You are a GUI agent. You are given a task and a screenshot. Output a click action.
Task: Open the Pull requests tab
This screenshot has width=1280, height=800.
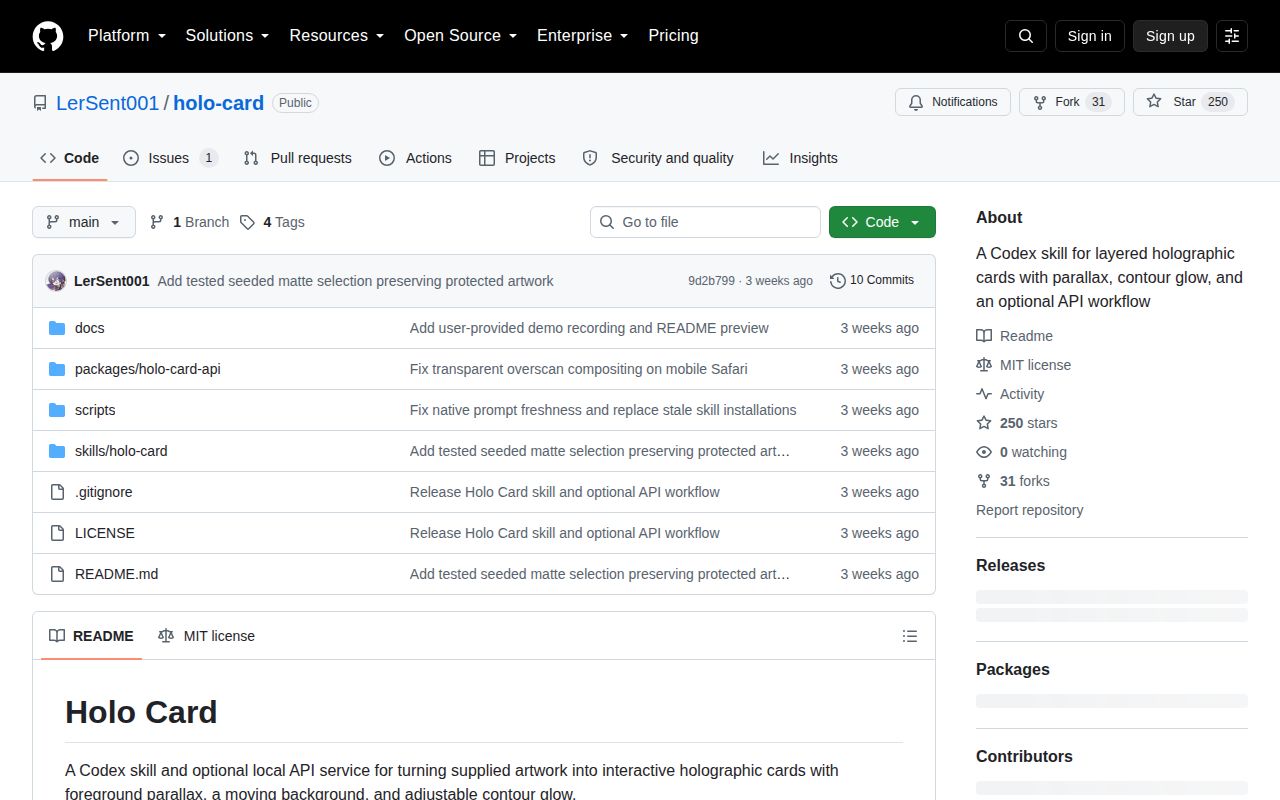click(298, 158)
